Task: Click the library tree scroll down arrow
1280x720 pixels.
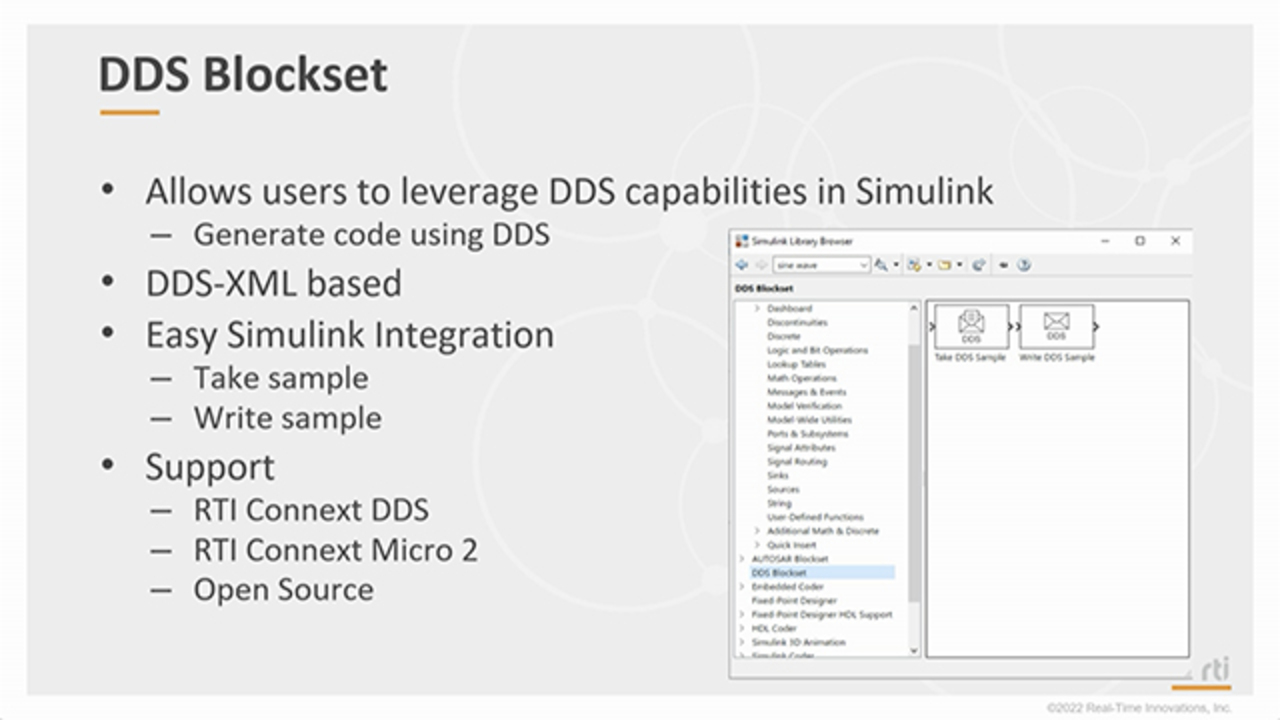Action: [913, 650]
